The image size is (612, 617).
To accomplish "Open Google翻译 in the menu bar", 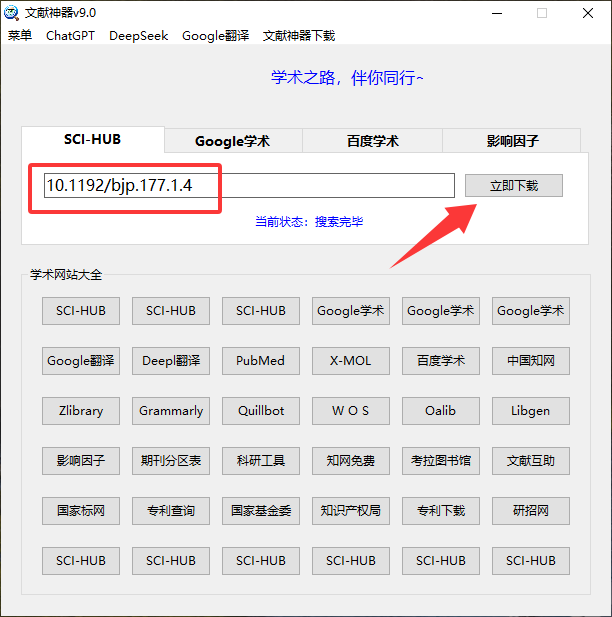I will [216, 36].
